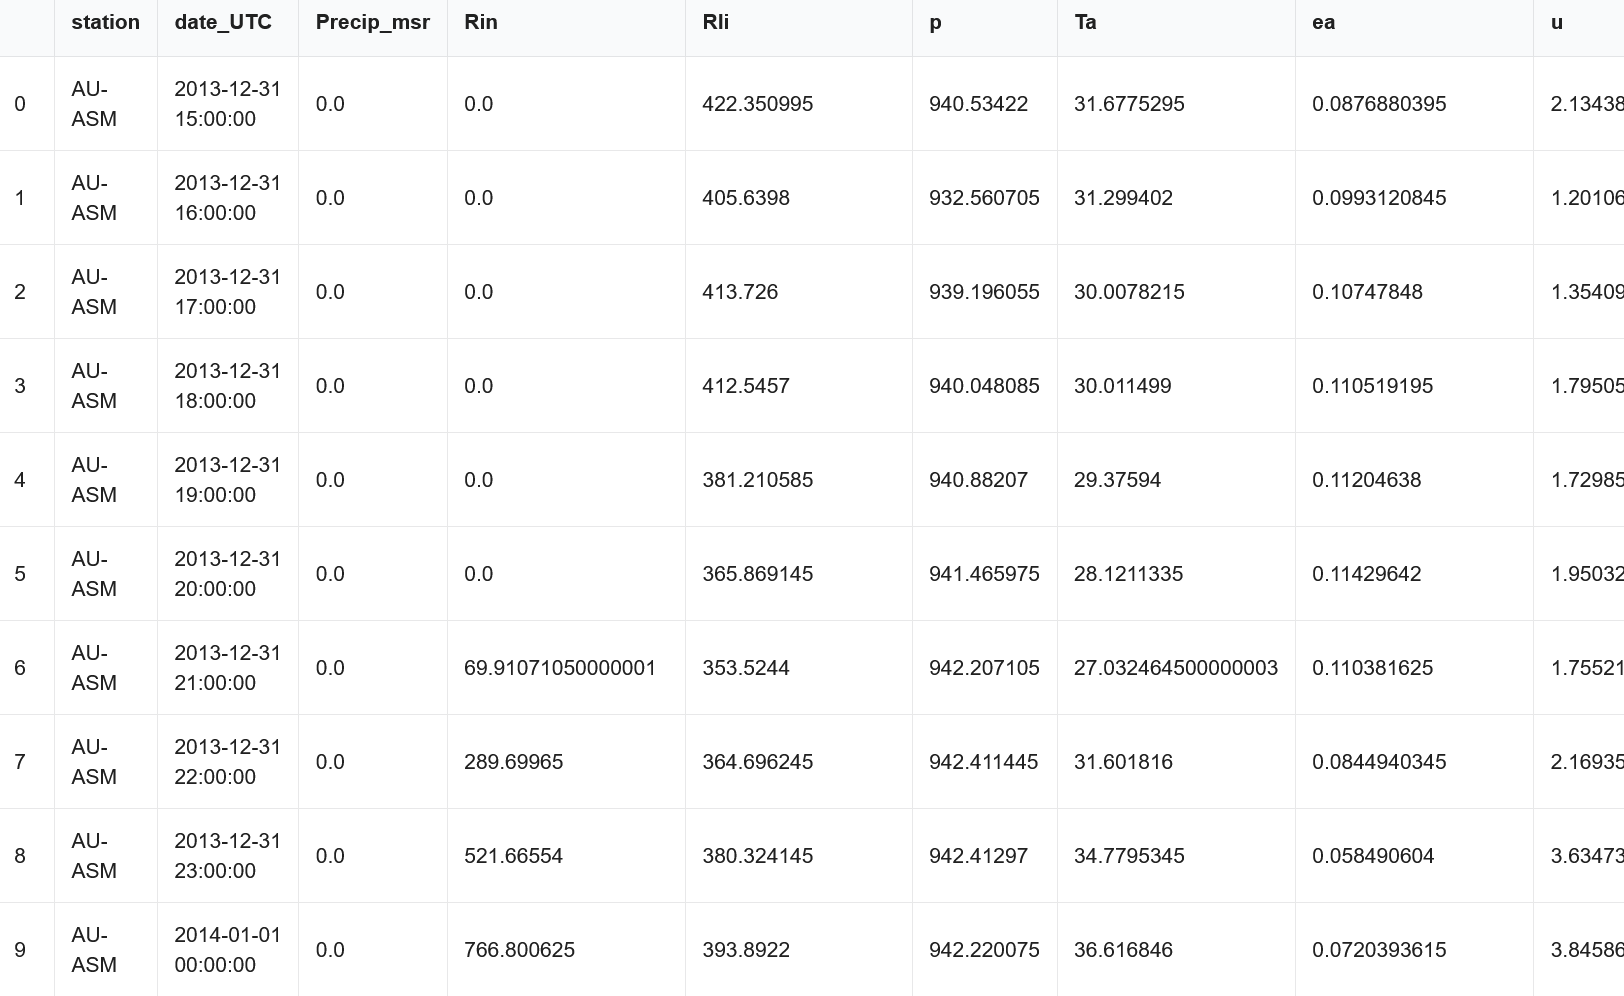Screen dimensions: 1624x996
Task: Click the Rin value 766.800625
Action: 519,950
